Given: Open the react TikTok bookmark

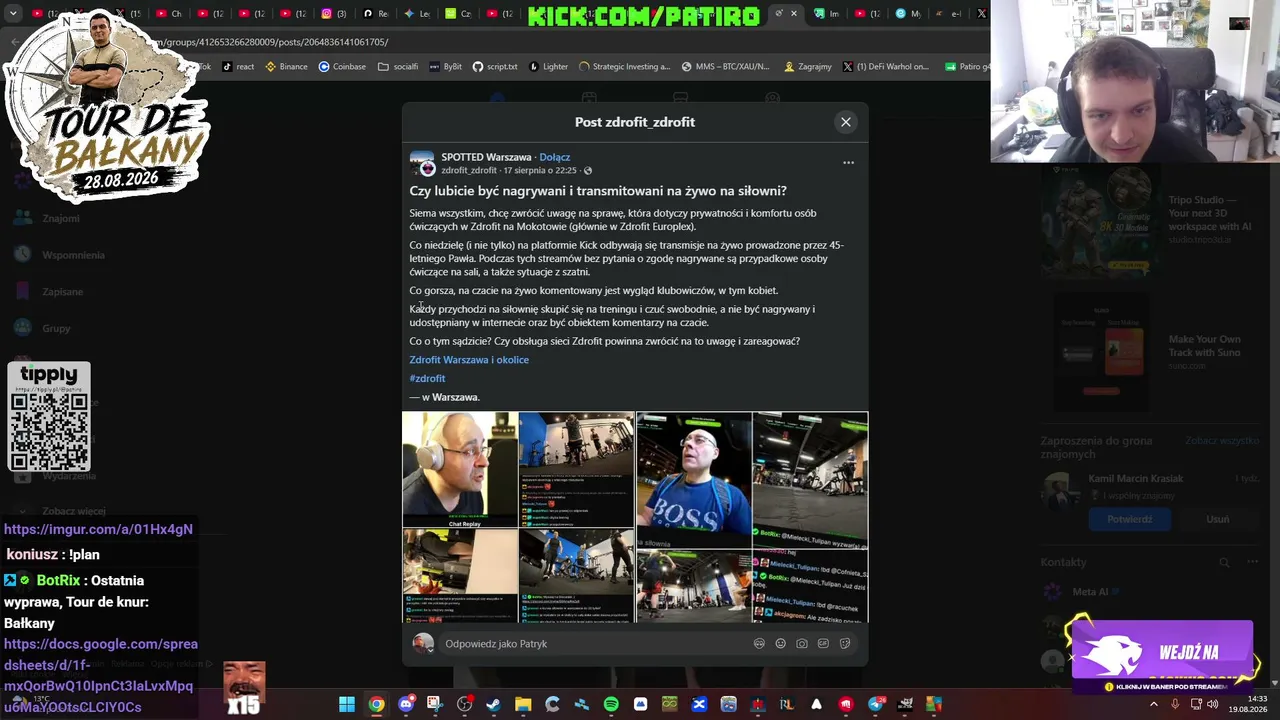Looking at the screenshot, I should click(238, 67).
